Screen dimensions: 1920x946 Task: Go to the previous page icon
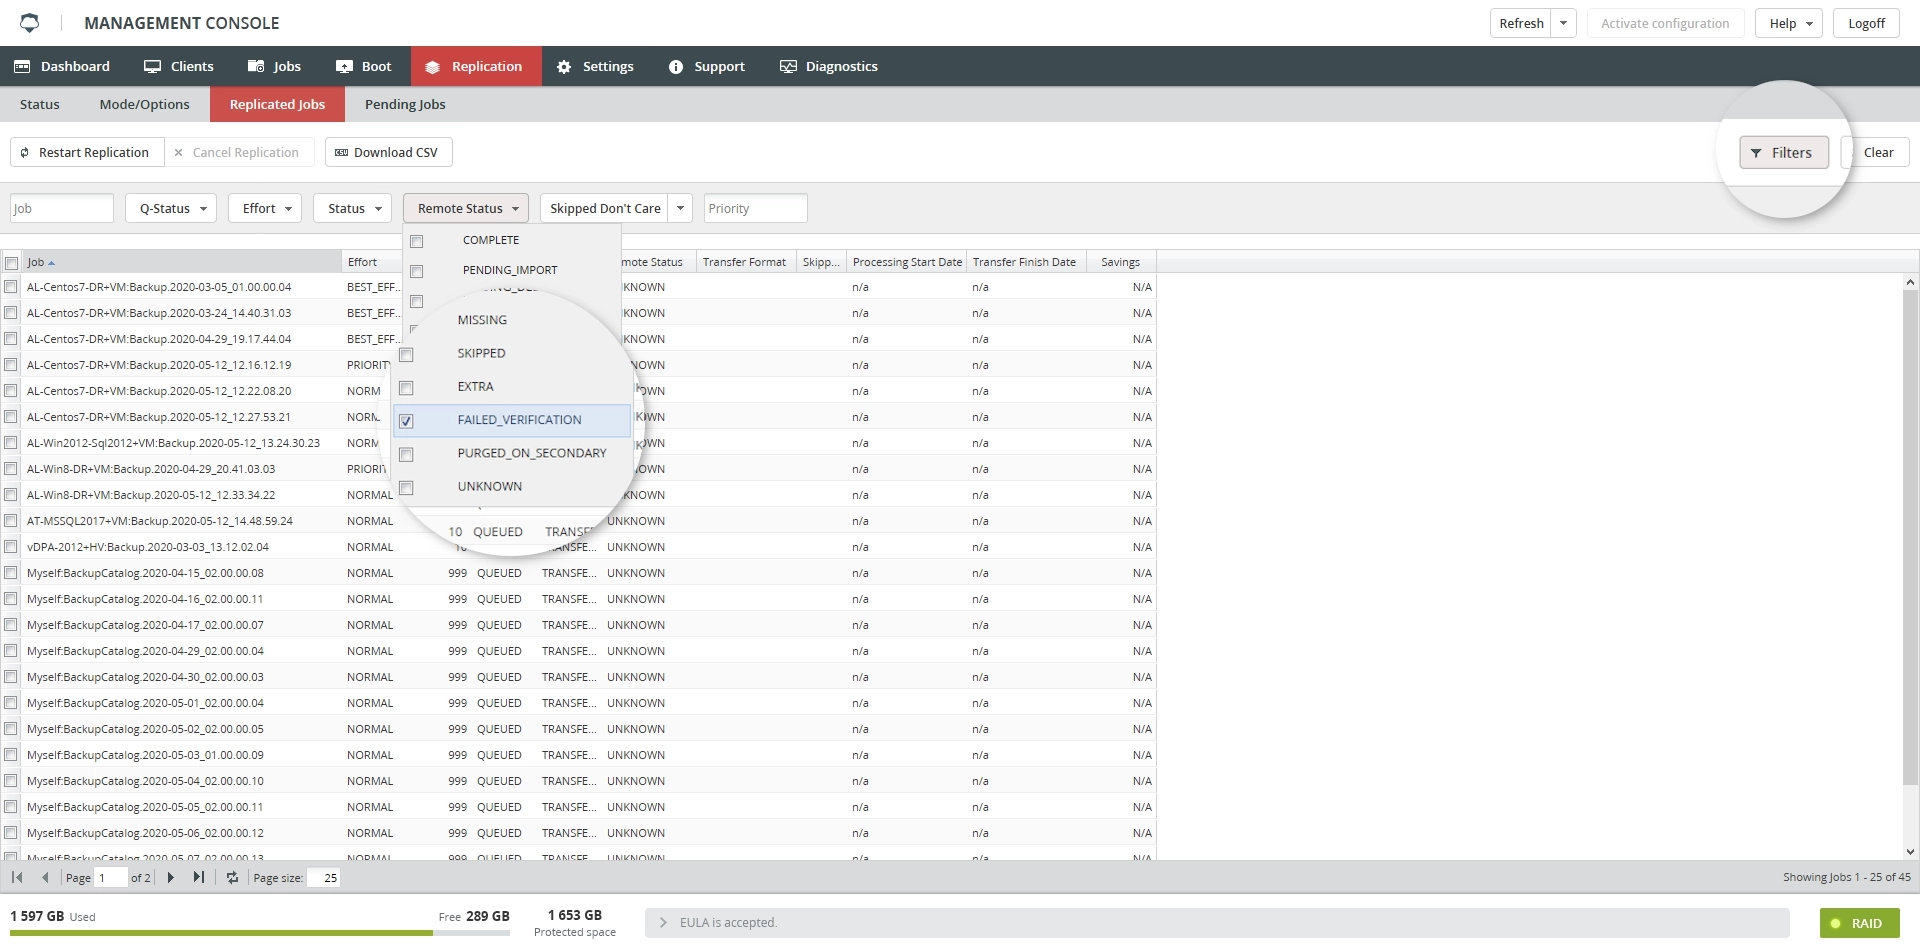[45, 877]
